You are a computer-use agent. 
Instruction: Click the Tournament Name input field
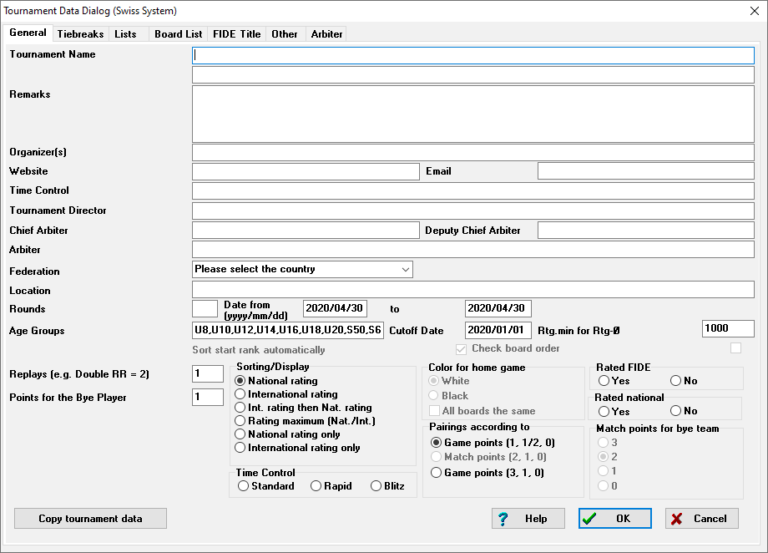[x=472, y=55]
